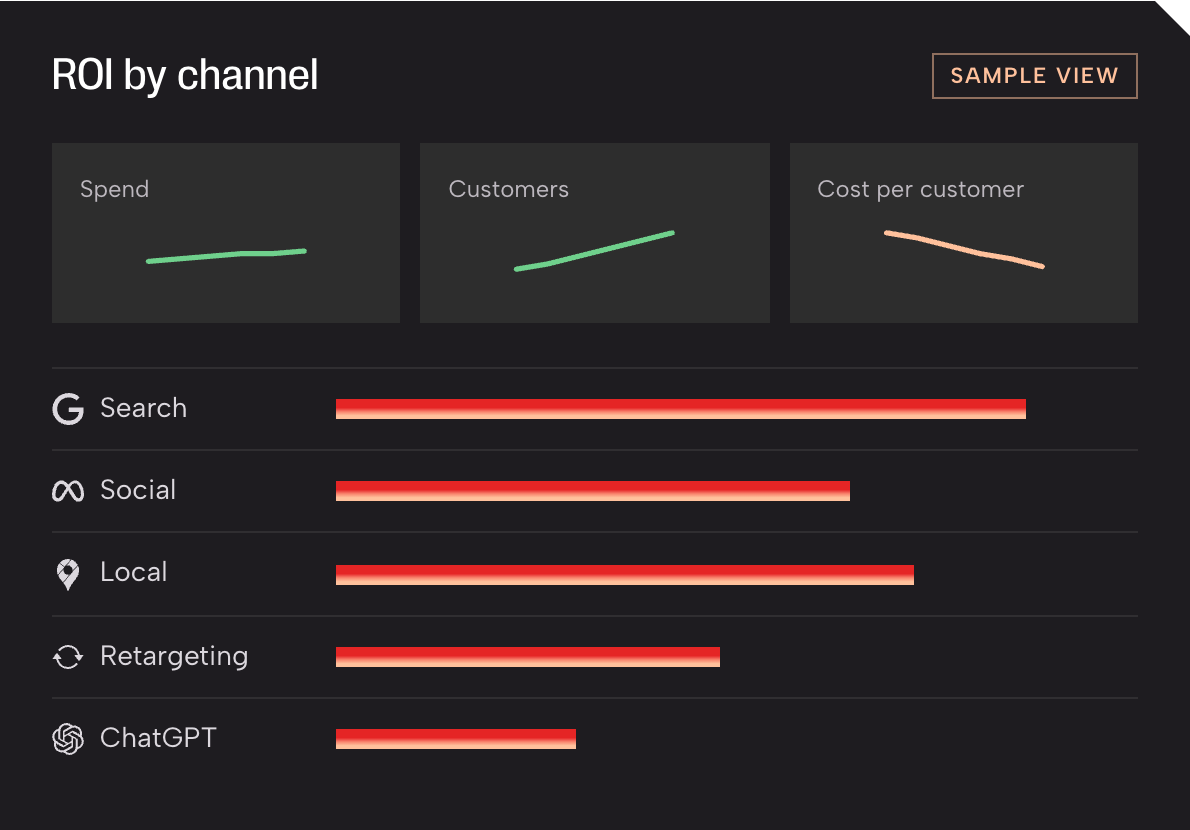Select the Local channel label
1190x830 pixels.
pos(134,572)
